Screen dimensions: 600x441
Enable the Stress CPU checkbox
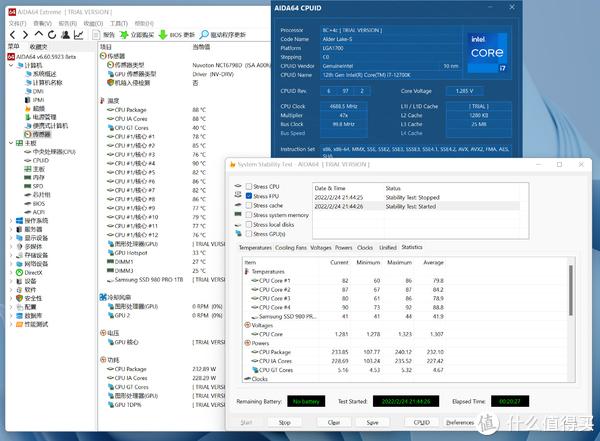coord(249,186)
